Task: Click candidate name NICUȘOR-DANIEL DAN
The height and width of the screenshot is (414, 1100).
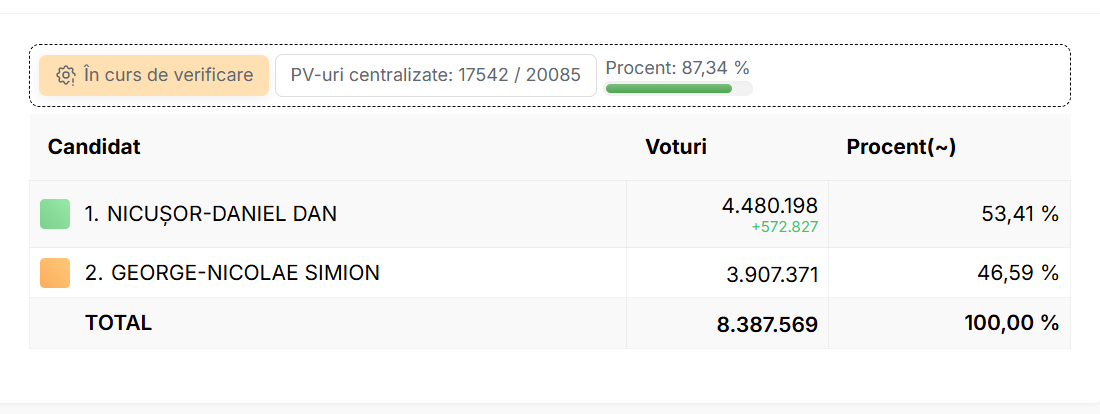Action: click(x=210, y=214)
